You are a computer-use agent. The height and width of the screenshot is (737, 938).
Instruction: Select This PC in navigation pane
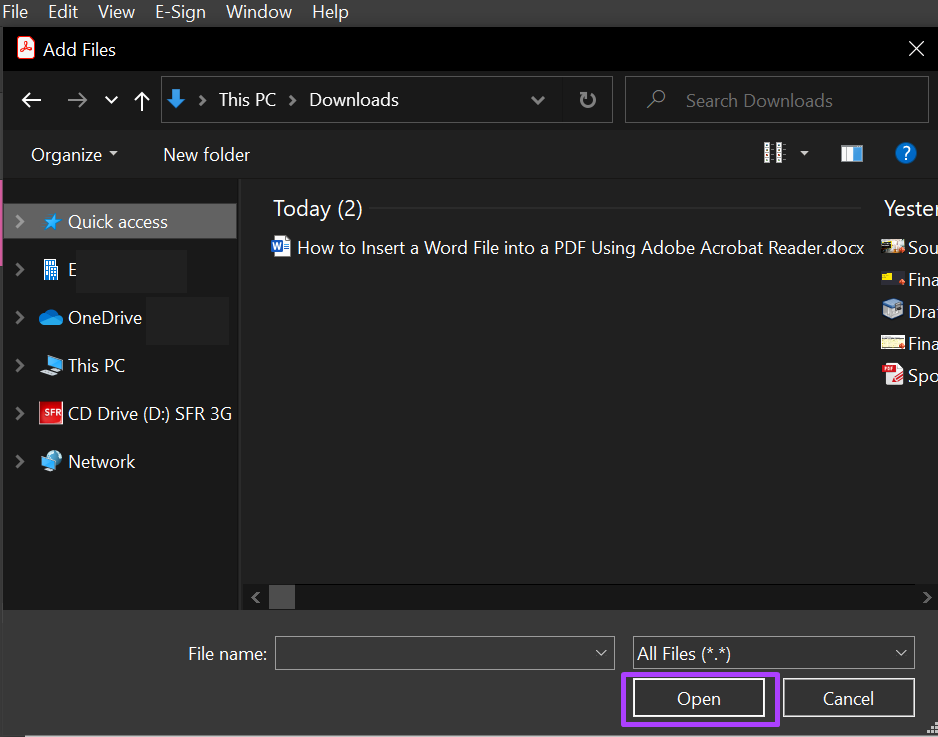pyautogui.click(x=96, y=366)
